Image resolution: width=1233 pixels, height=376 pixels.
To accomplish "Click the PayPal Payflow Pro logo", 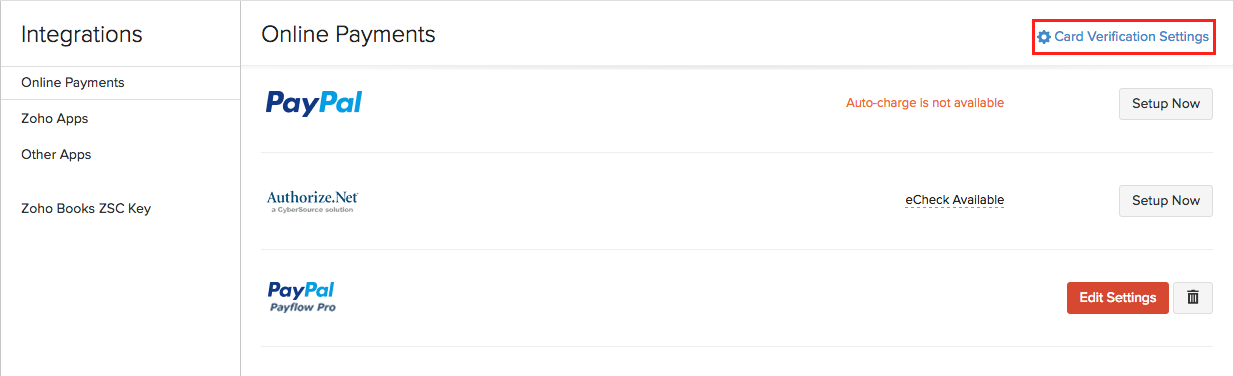I will coord(302,297).
